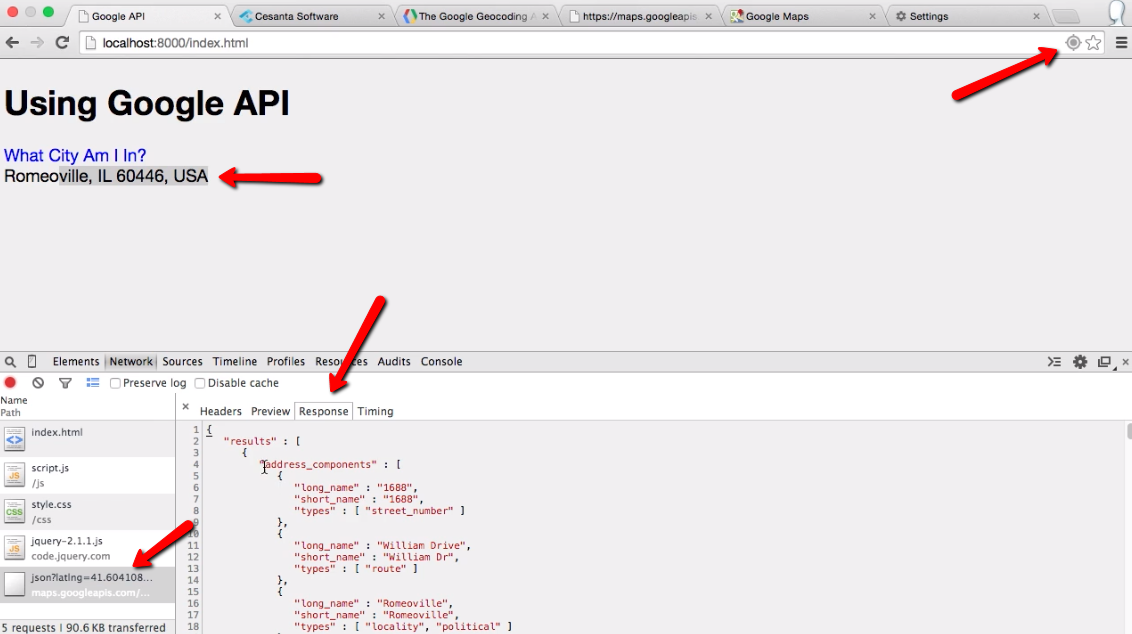Close the Google API browser tab
Image resolution: width=1132 pixels, height=634 pixels.
tap(217, 16)
